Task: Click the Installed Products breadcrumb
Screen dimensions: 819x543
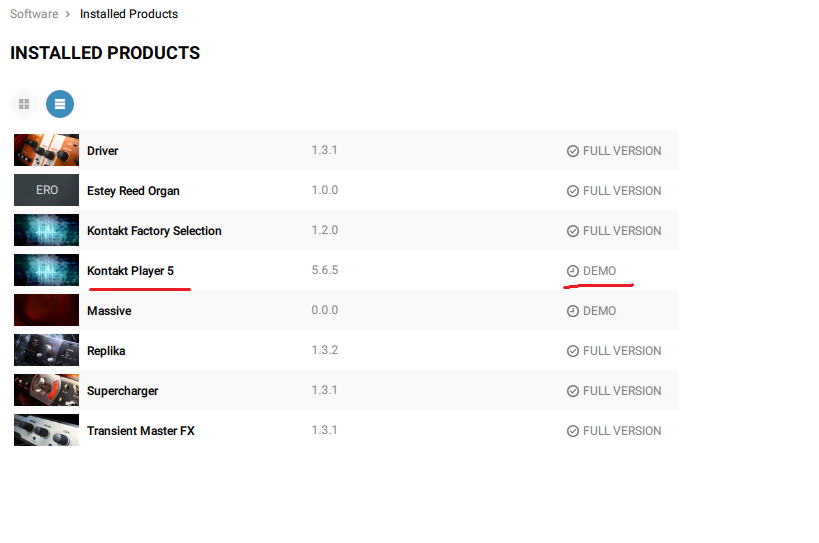Action: (x=129, y=14)
